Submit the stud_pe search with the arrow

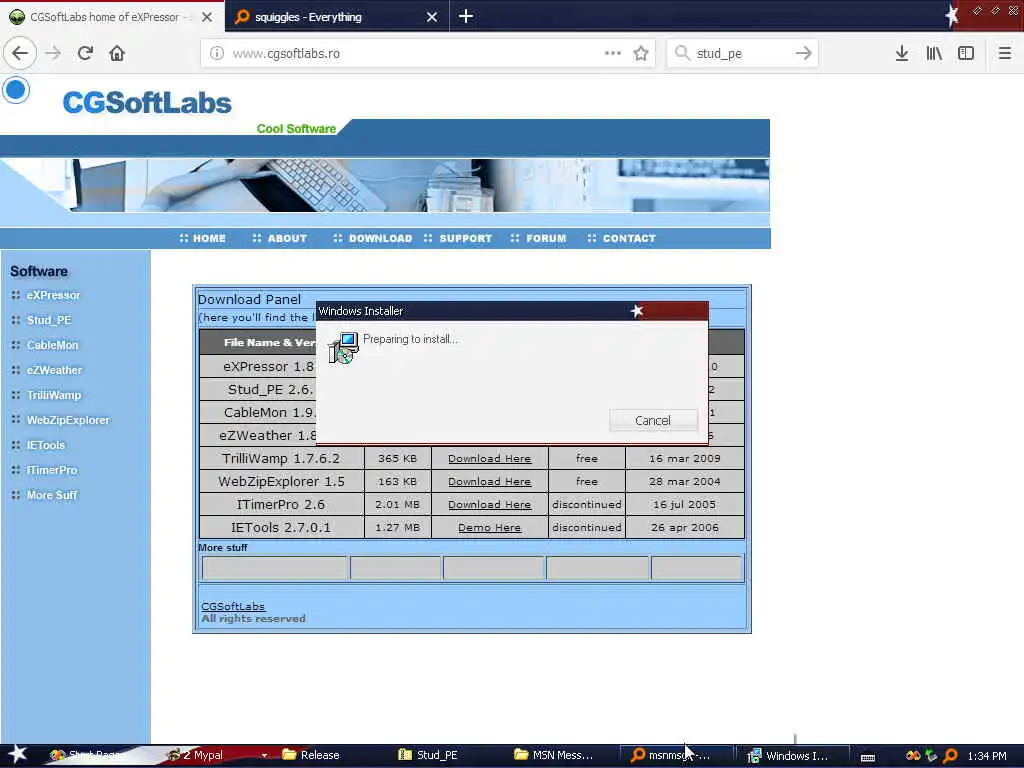click(x=804, y=53)
